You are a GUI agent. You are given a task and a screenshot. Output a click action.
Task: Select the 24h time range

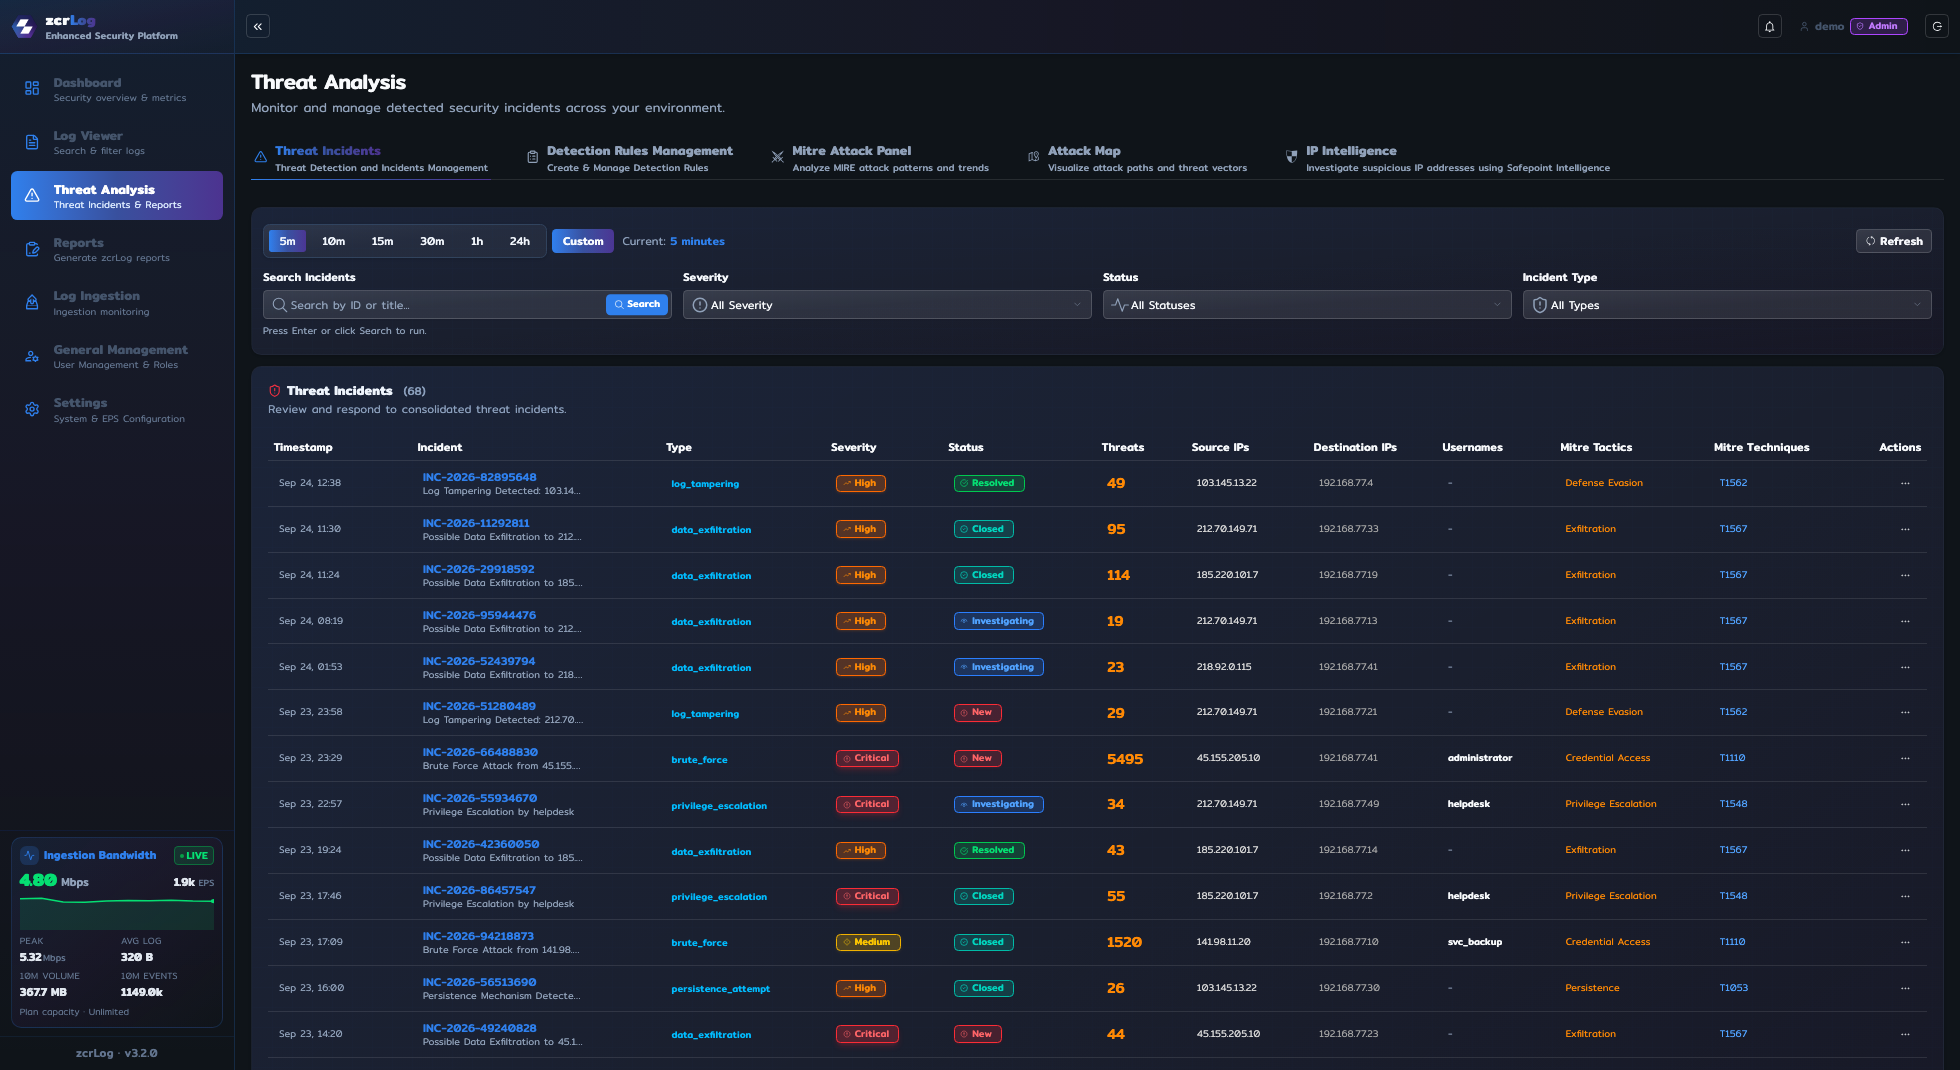pyautogui.click(x=520, y=241)
